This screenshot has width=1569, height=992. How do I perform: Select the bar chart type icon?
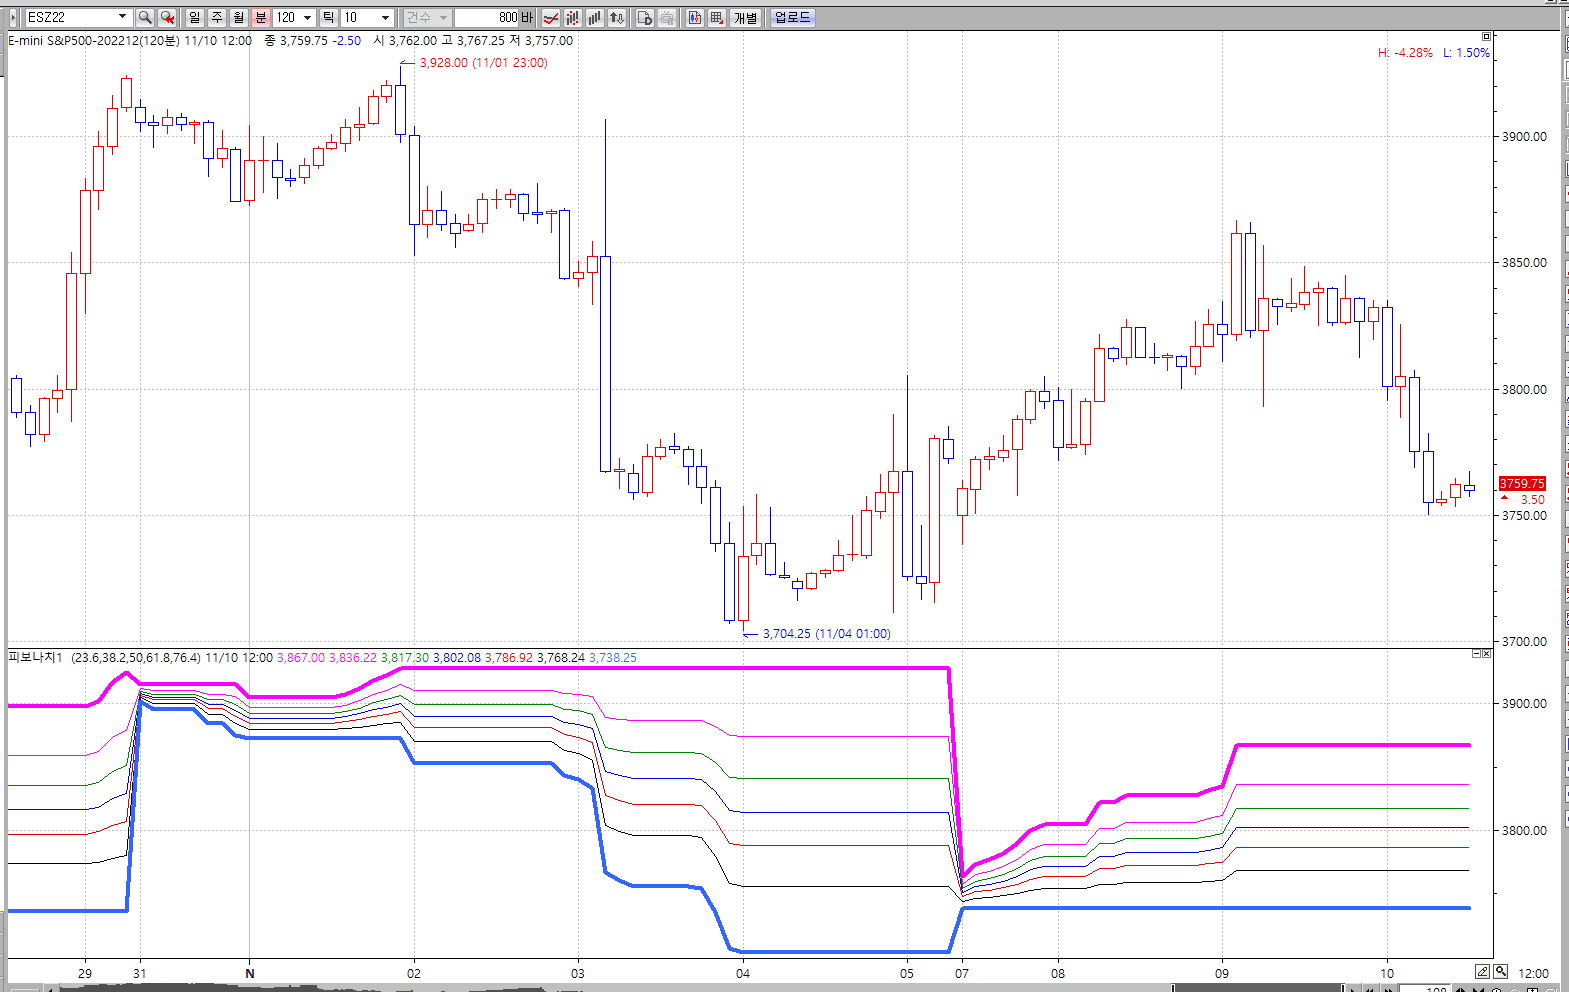(595, 18)
